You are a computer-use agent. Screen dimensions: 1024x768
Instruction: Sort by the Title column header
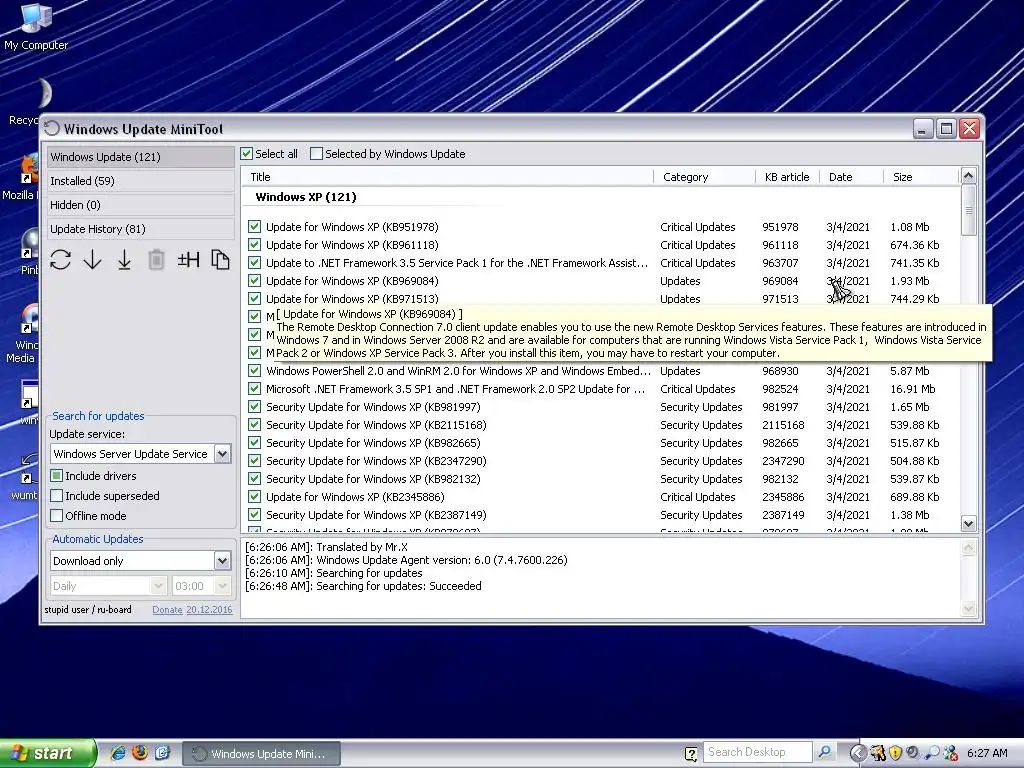point(448,176)
